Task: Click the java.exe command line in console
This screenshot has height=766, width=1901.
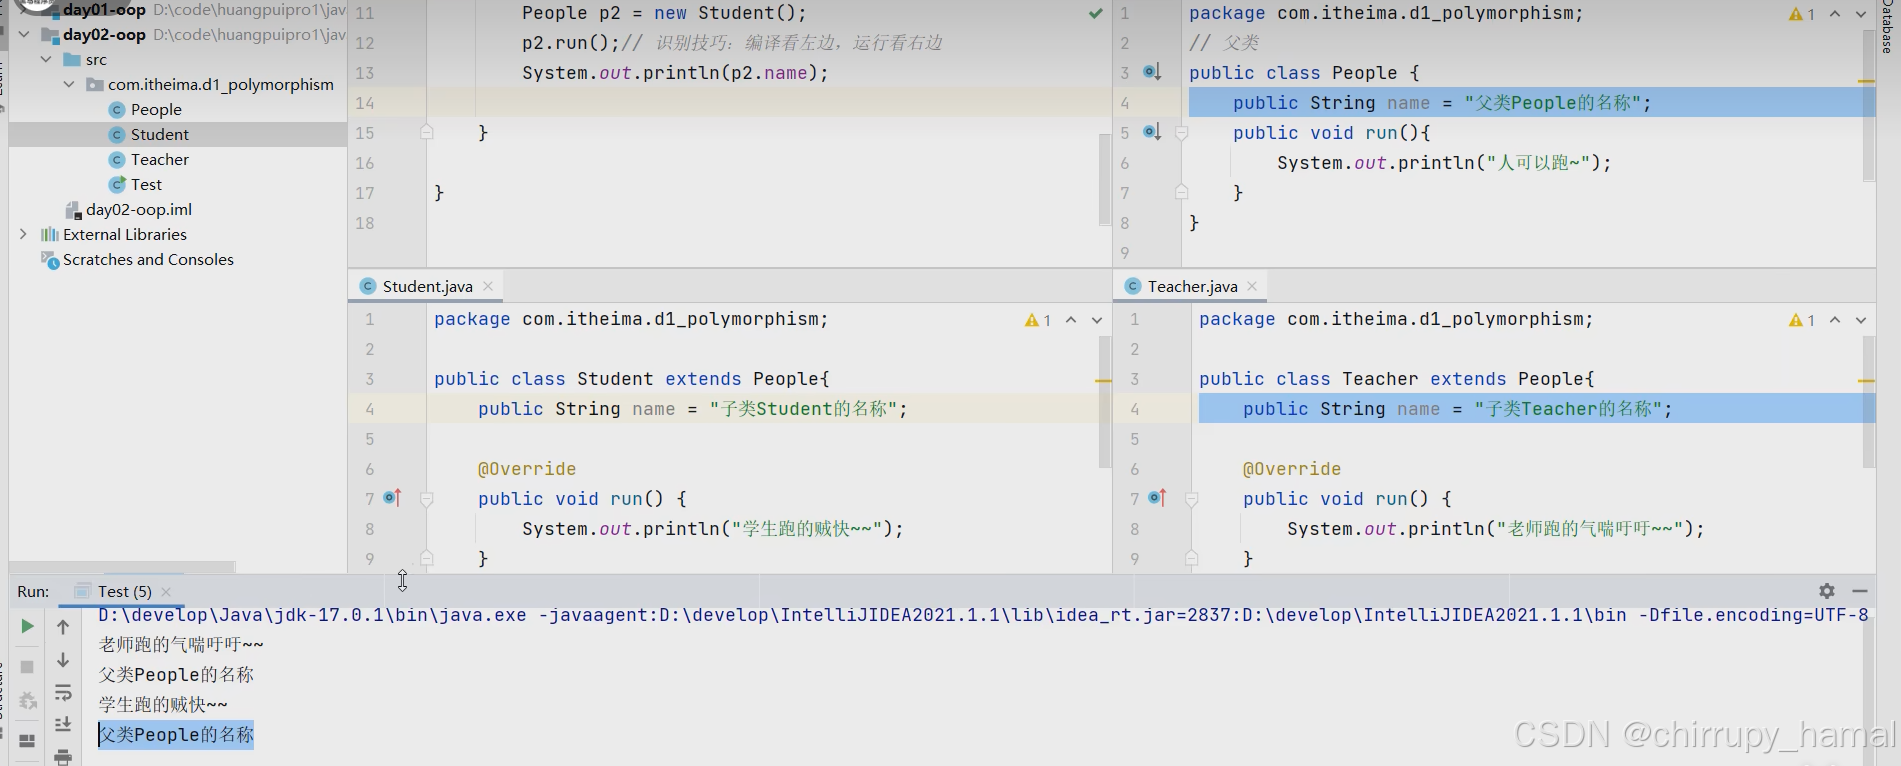Action: [983, 615]
